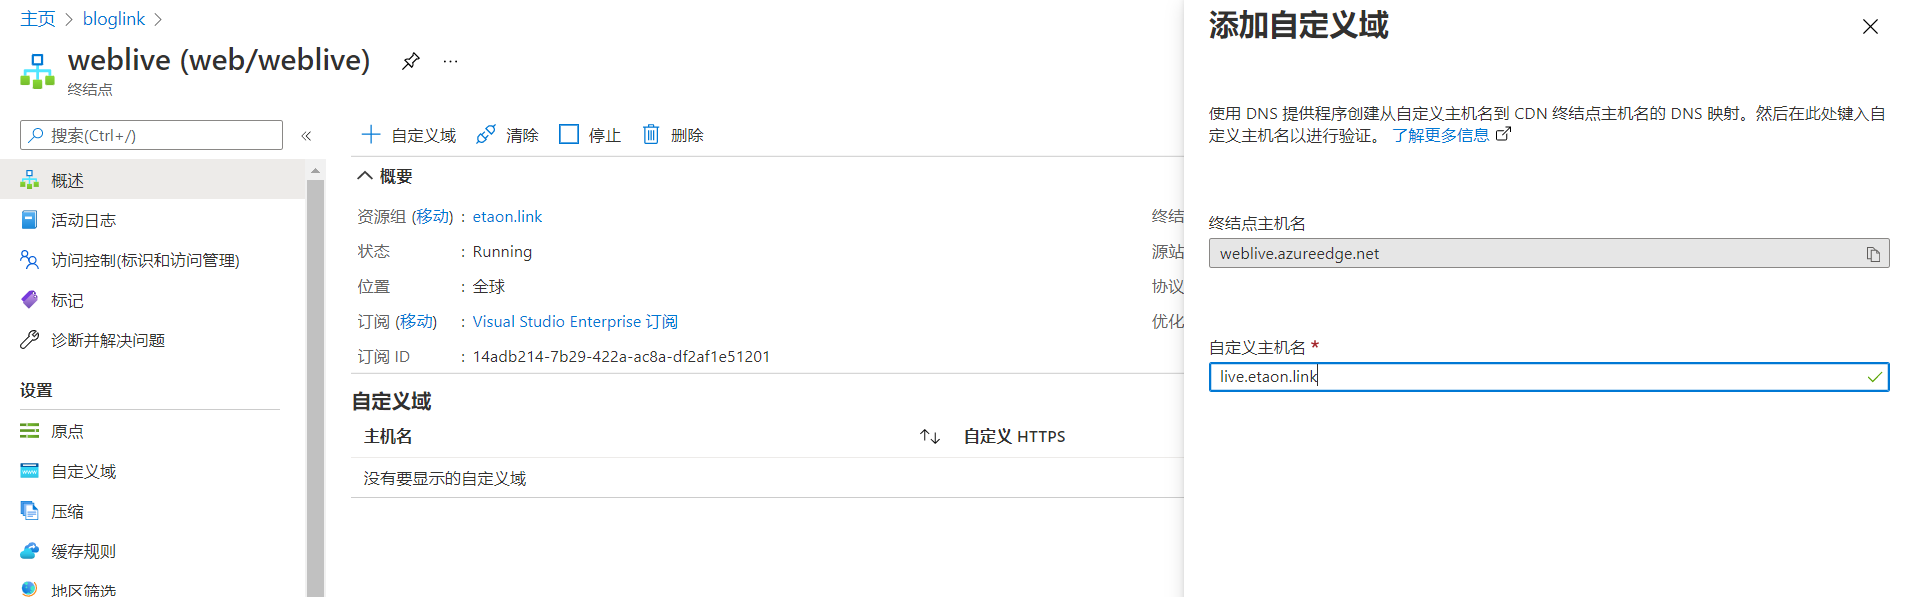
Task: Stop the endpoint with the 停止 button
Action: (590, 135)
